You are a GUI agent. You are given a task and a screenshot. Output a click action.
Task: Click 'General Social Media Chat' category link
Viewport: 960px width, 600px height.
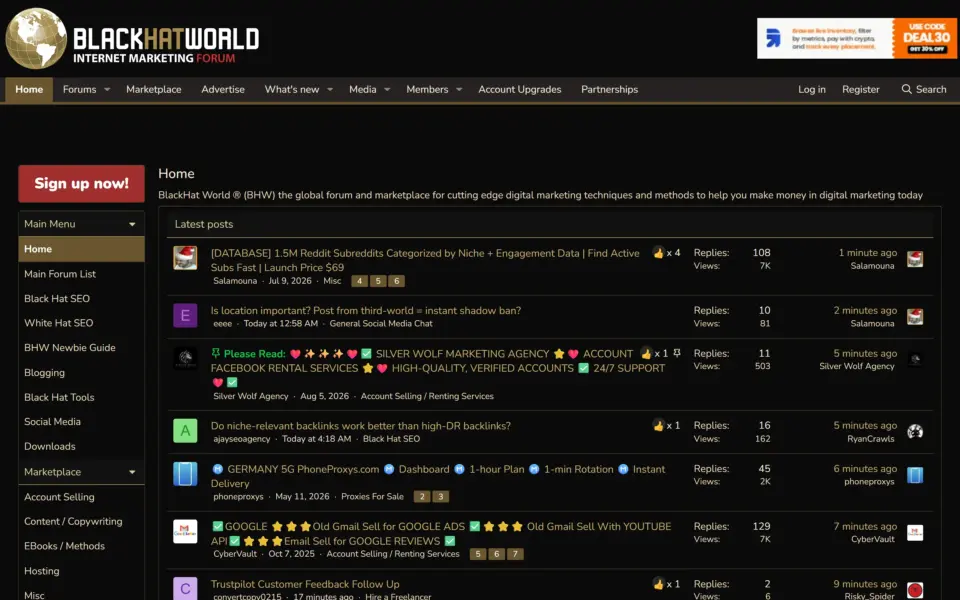click(x=381, y=323)
